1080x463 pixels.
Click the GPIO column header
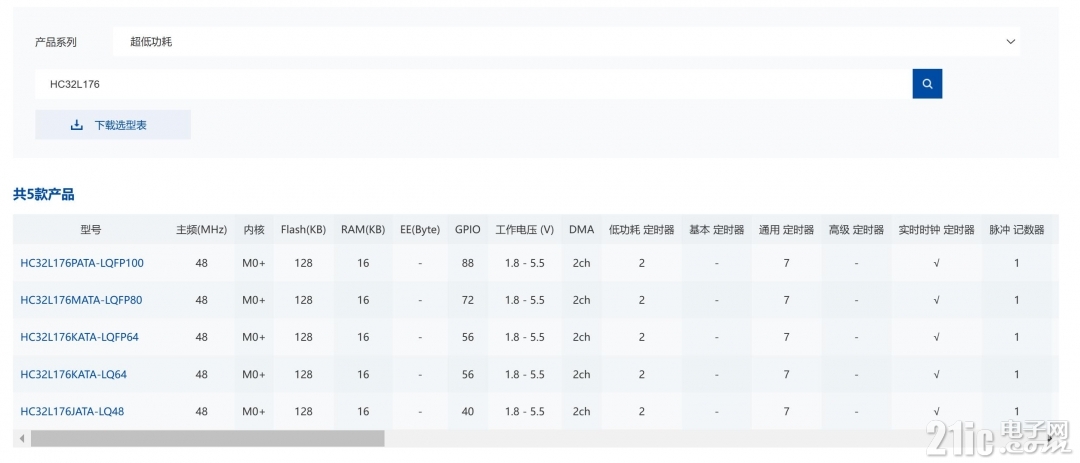coord(468,230)
